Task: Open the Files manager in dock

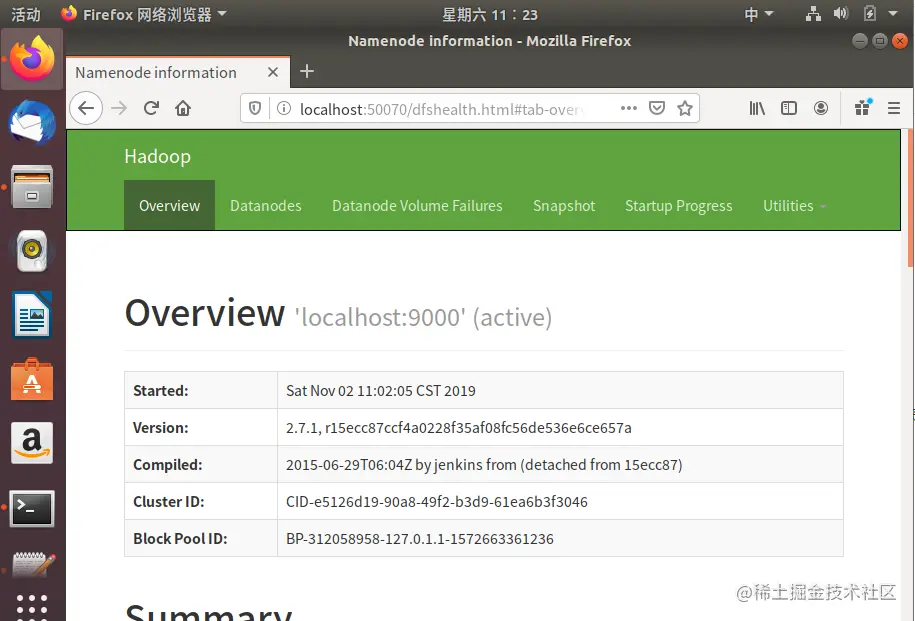Action: [32, 187]
